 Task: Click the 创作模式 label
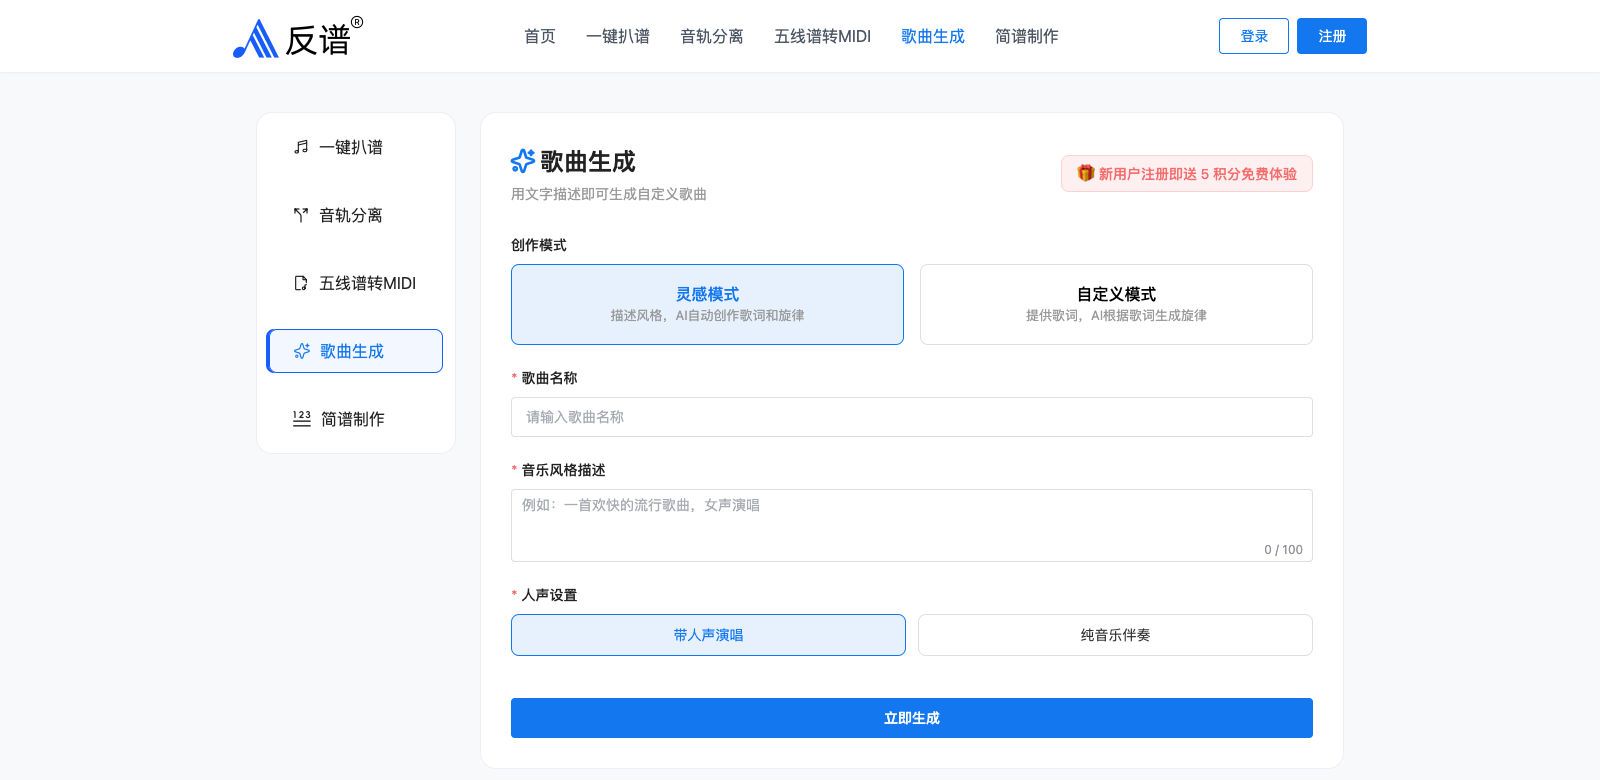tap(539, 245)
